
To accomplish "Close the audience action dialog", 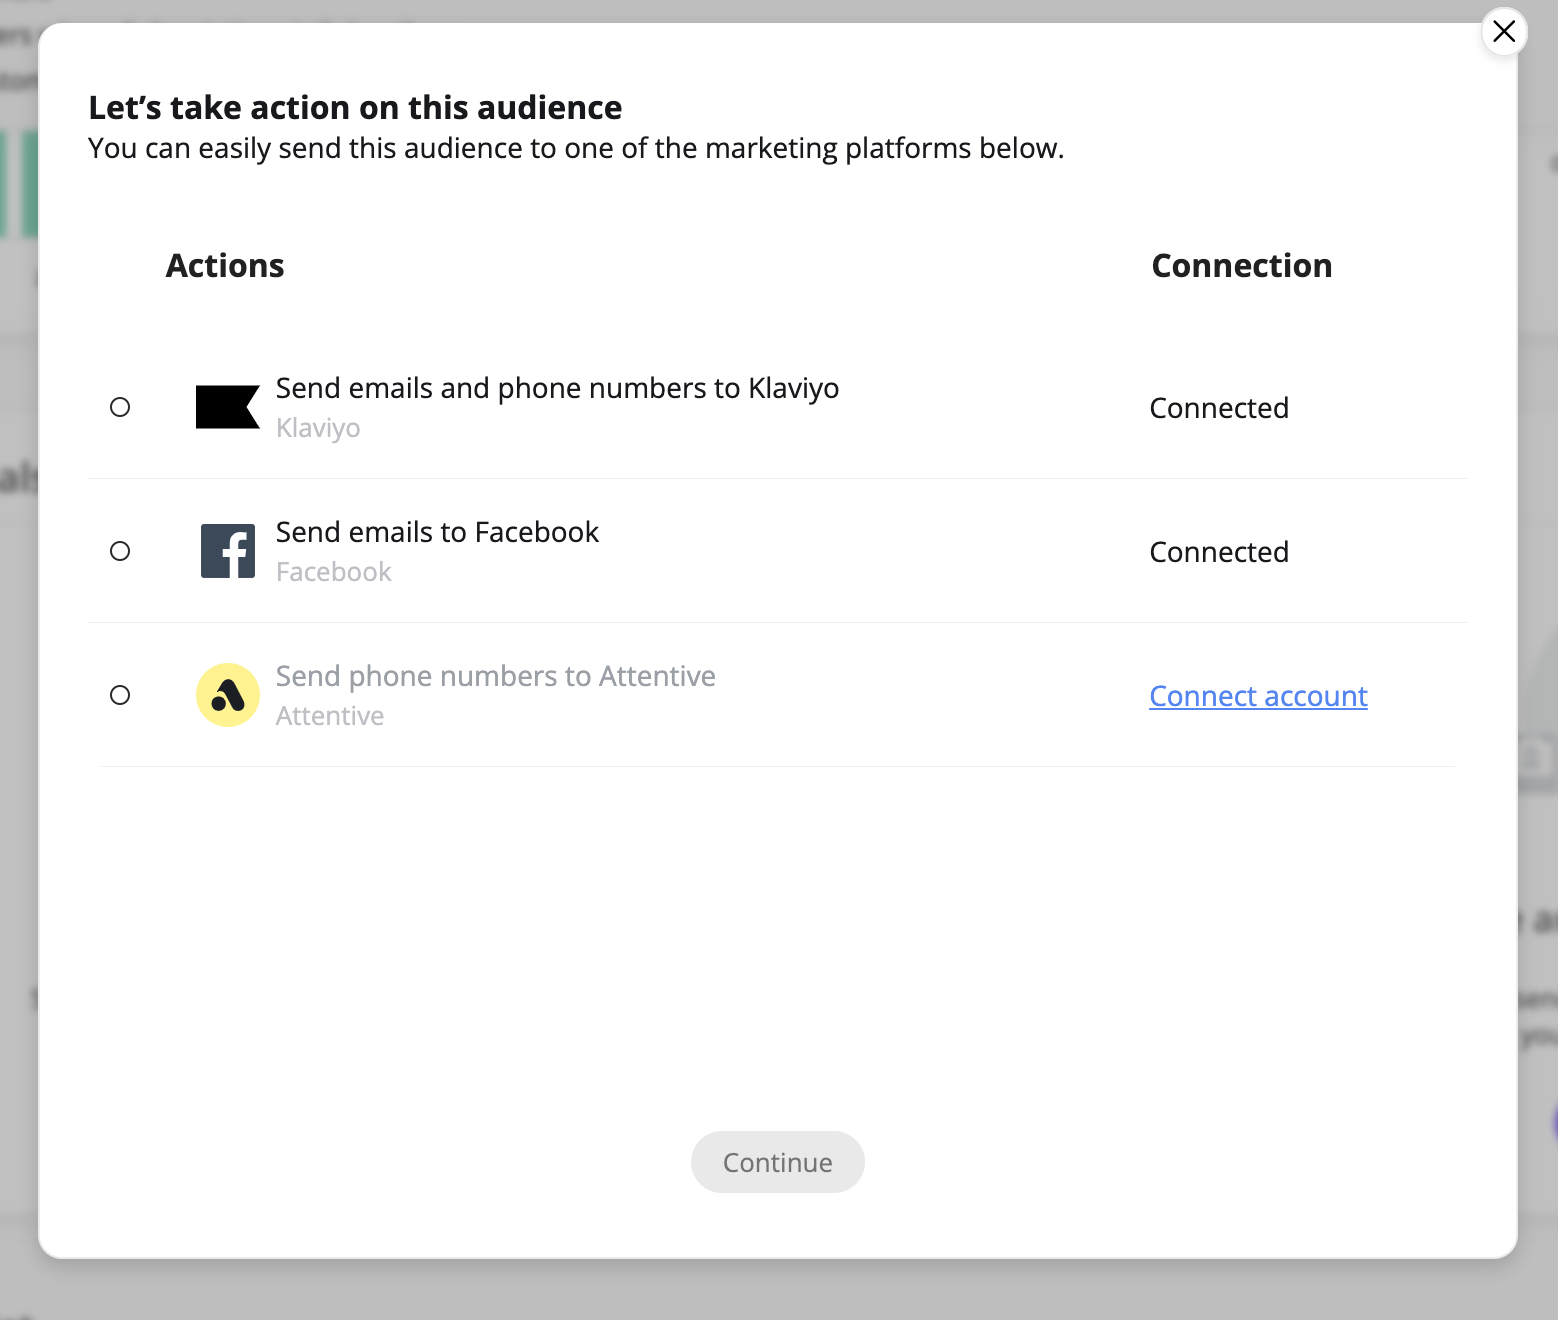I will tap(1503, 32).
